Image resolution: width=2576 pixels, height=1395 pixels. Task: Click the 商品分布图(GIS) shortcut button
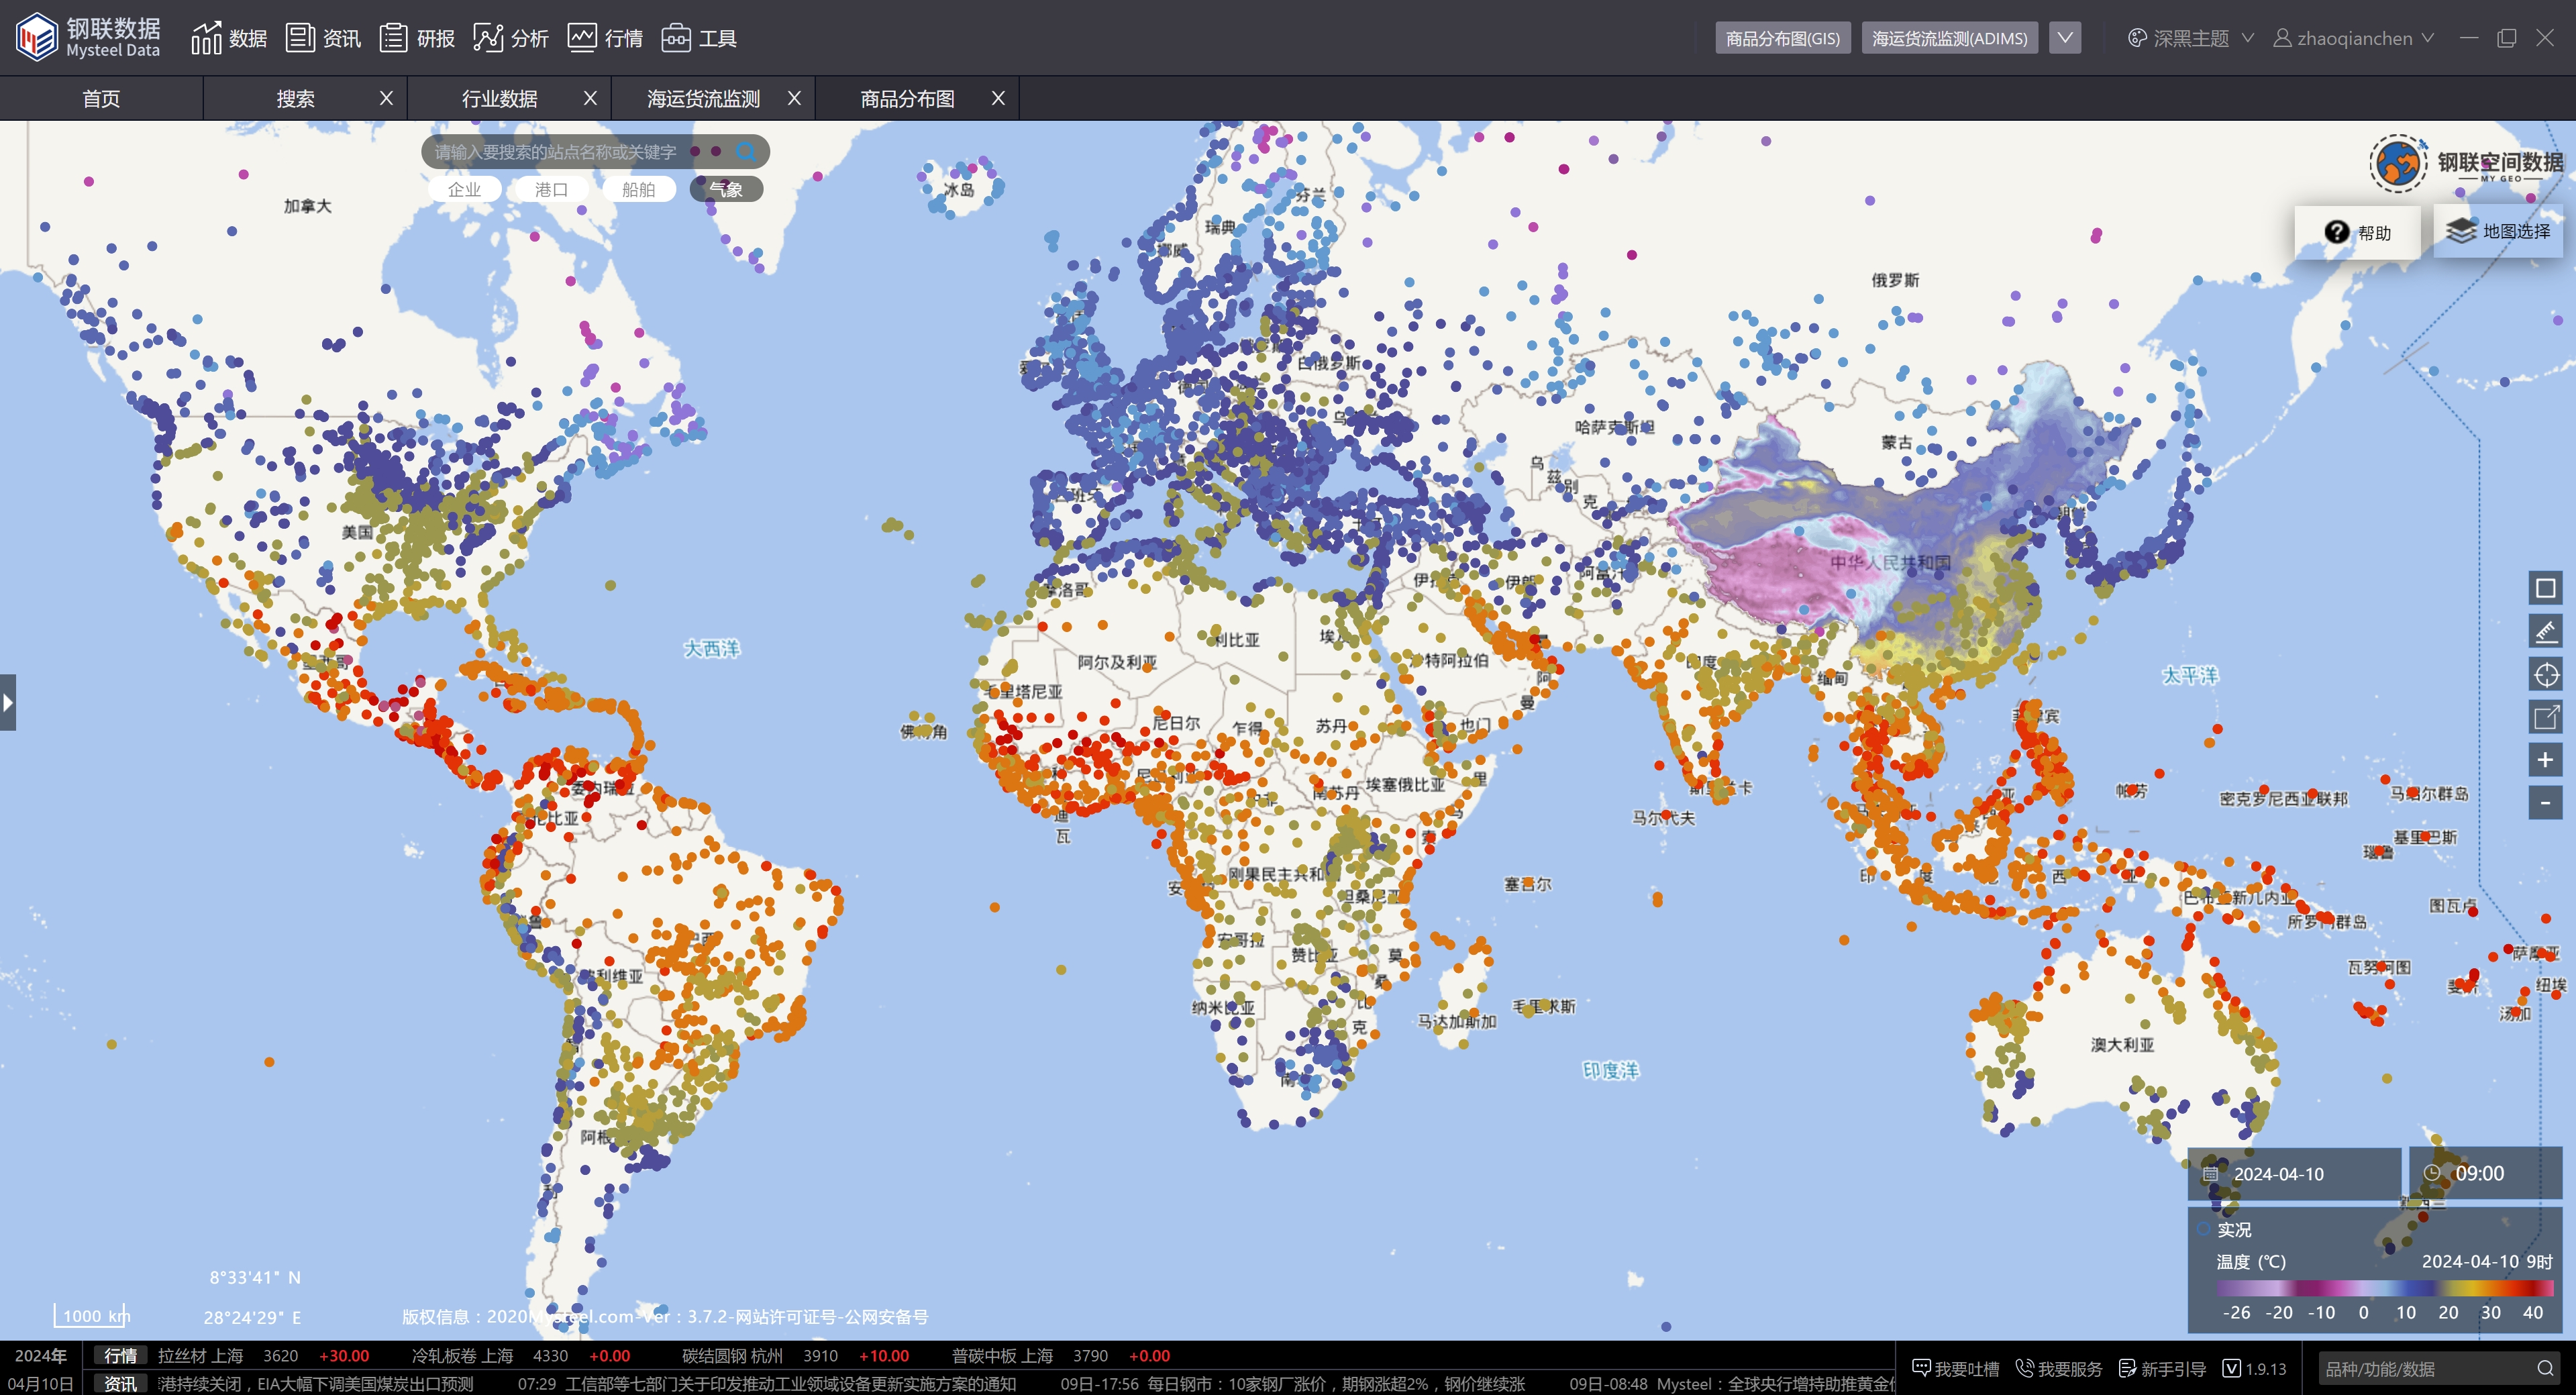tap(1782, 38)
